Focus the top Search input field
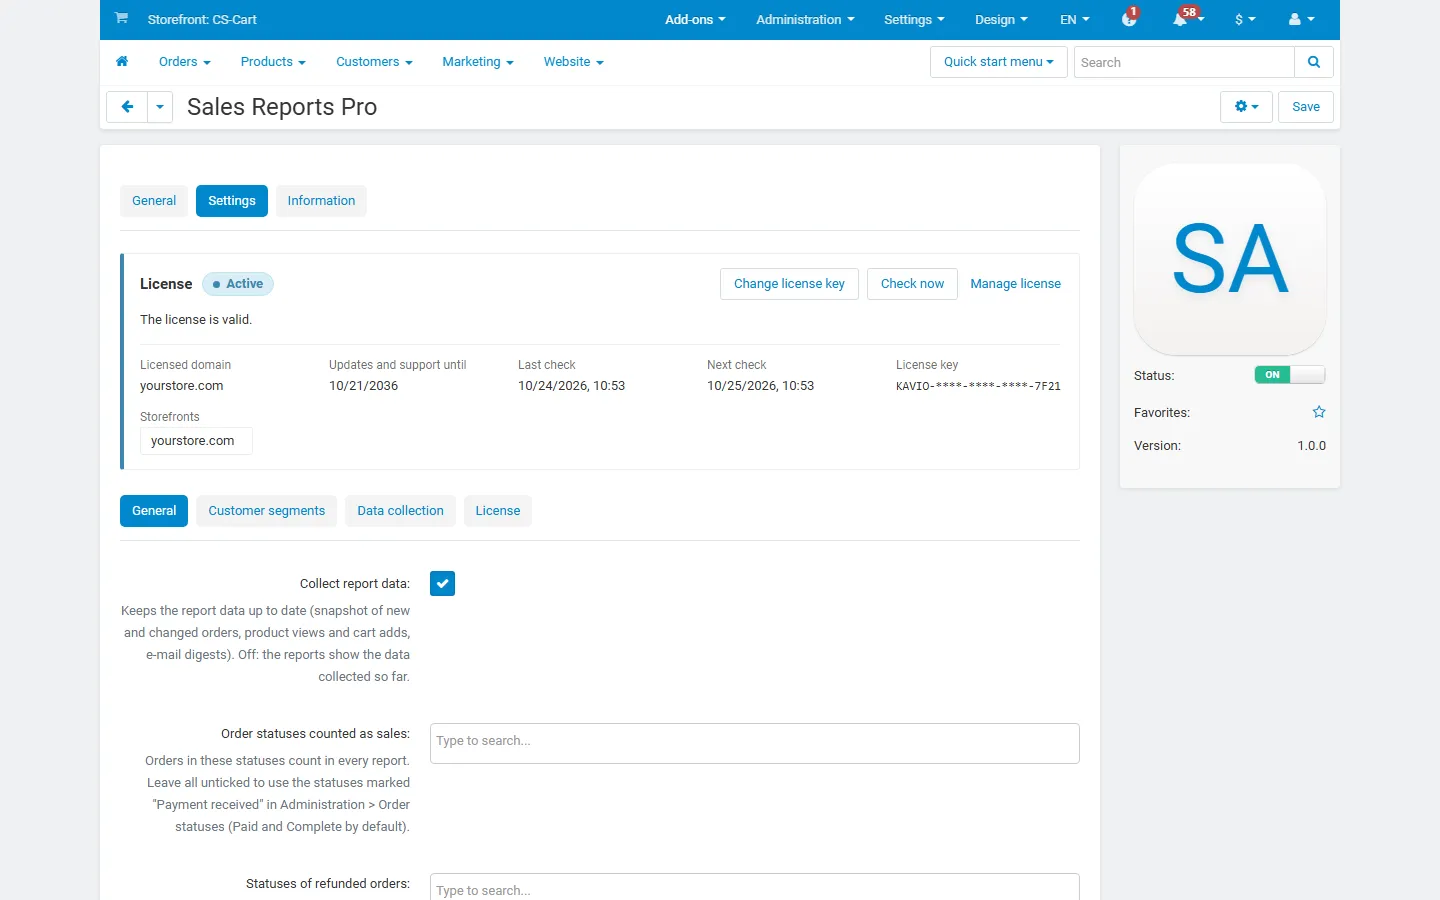The height and width of the screenshot is (900, 1440). [1184, 62]
